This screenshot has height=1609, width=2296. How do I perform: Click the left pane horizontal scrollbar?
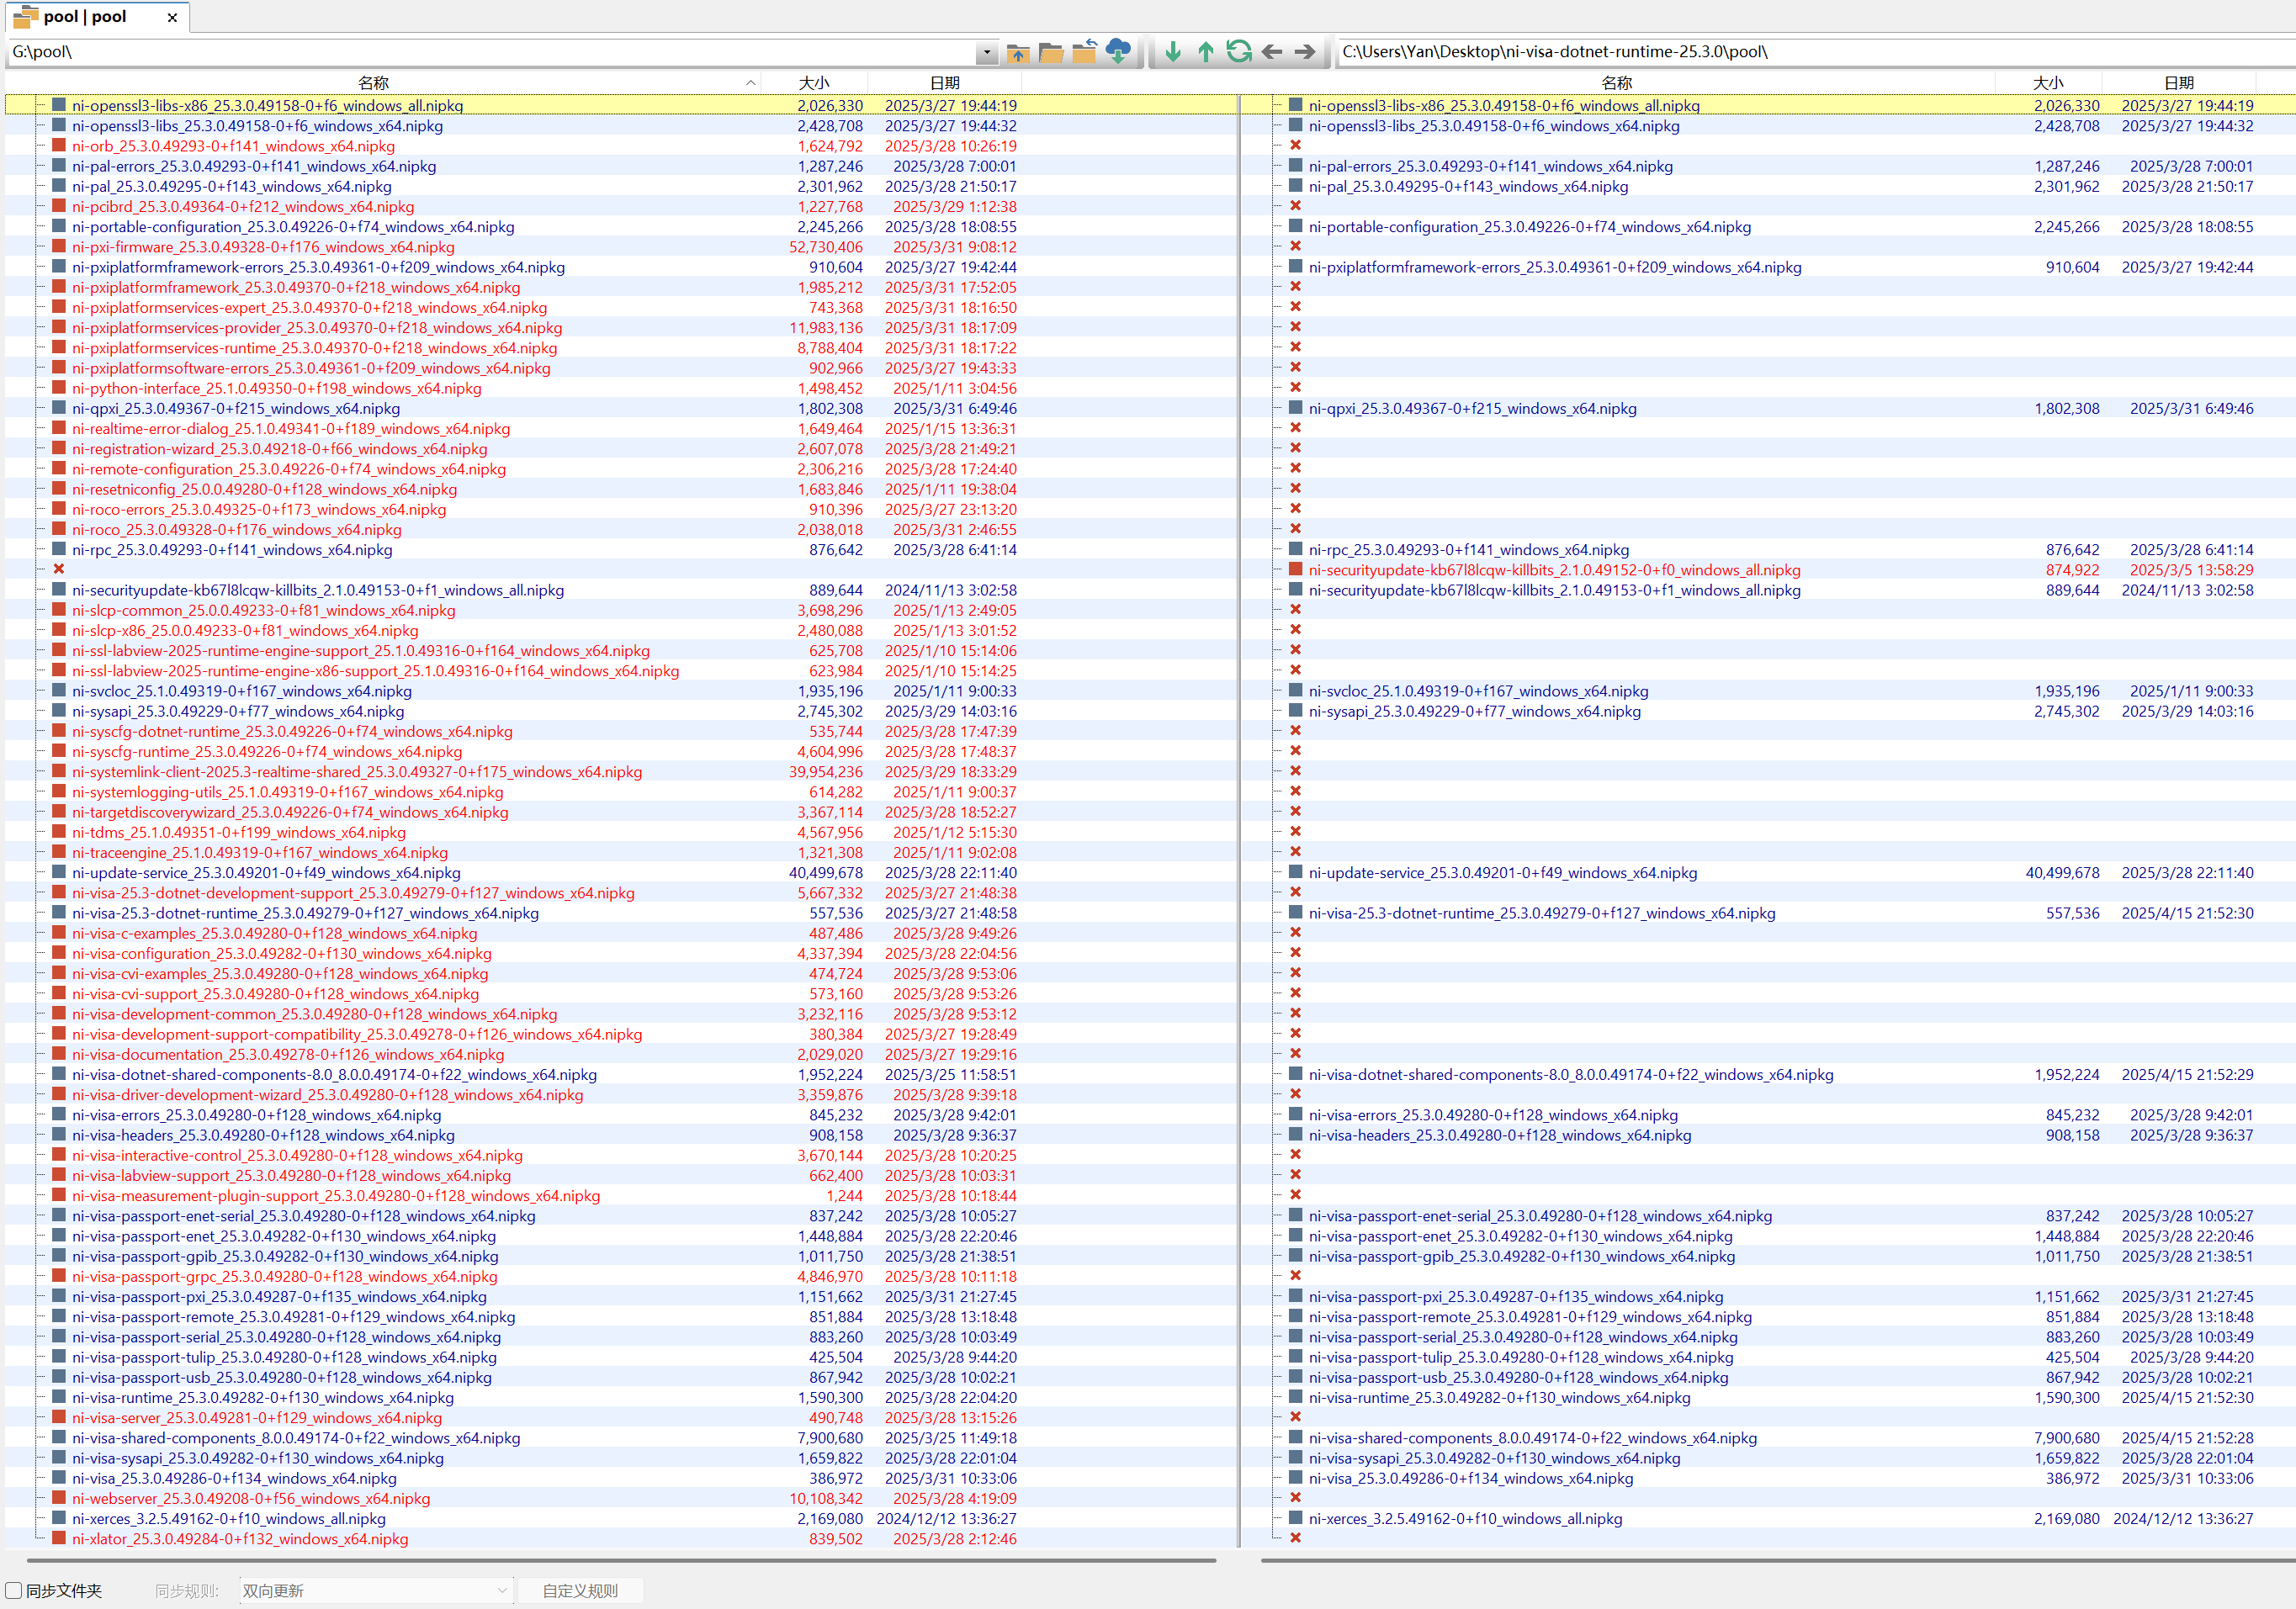tap(621, 1560)
